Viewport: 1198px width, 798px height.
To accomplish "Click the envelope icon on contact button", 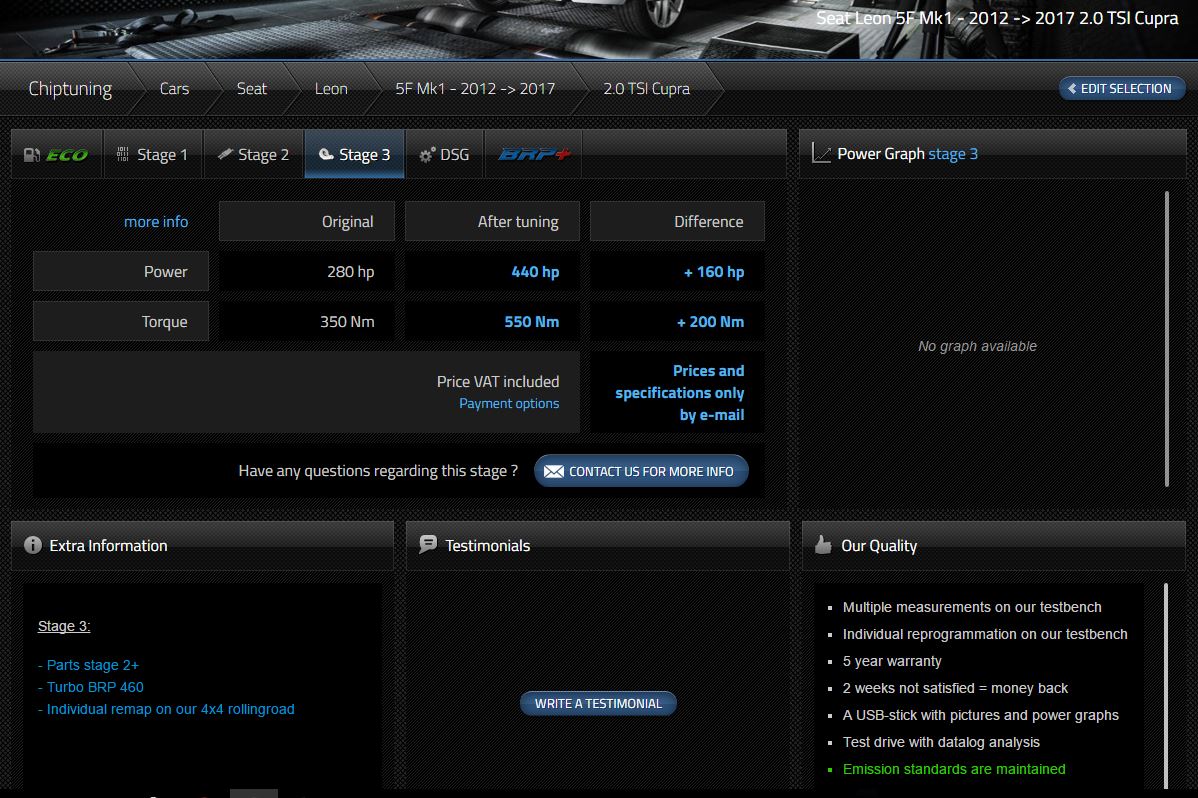I will point(553,472).
